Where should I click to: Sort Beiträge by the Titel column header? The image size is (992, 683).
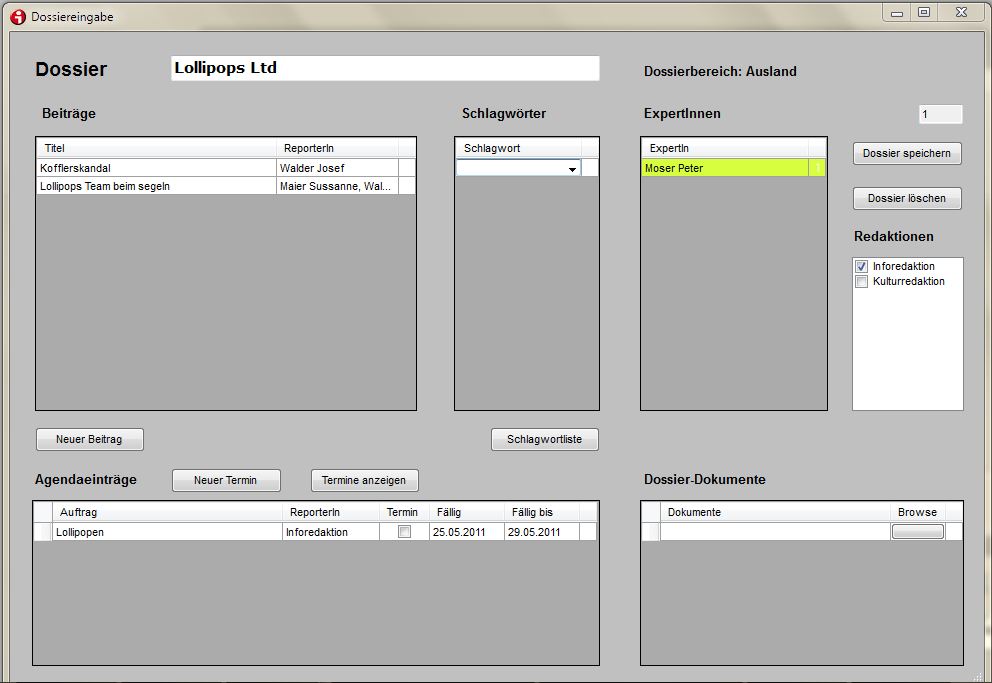(155, 148)
